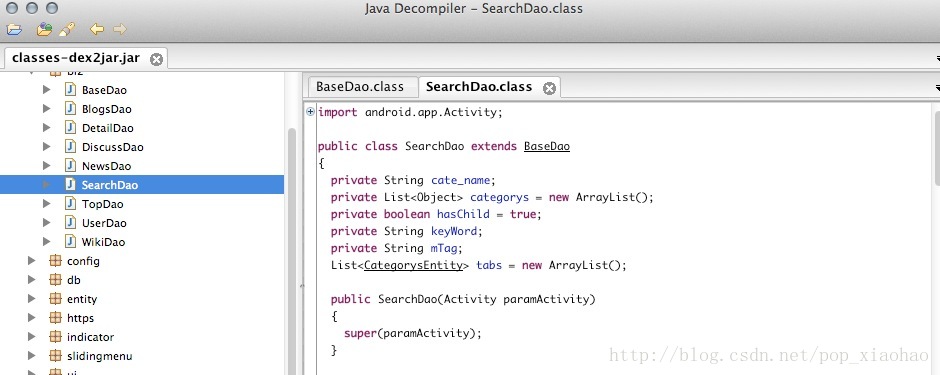The height and width of the screenshot is (375, 940).
Task: Click the DetailDao class file icon
Action: [70, 128]
